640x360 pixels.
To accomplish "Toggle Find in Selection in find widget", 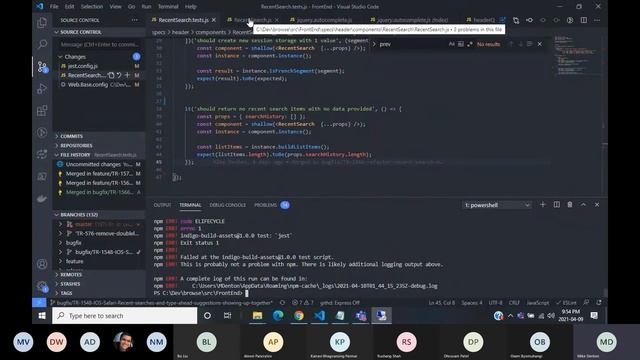I will click(529, 44).
